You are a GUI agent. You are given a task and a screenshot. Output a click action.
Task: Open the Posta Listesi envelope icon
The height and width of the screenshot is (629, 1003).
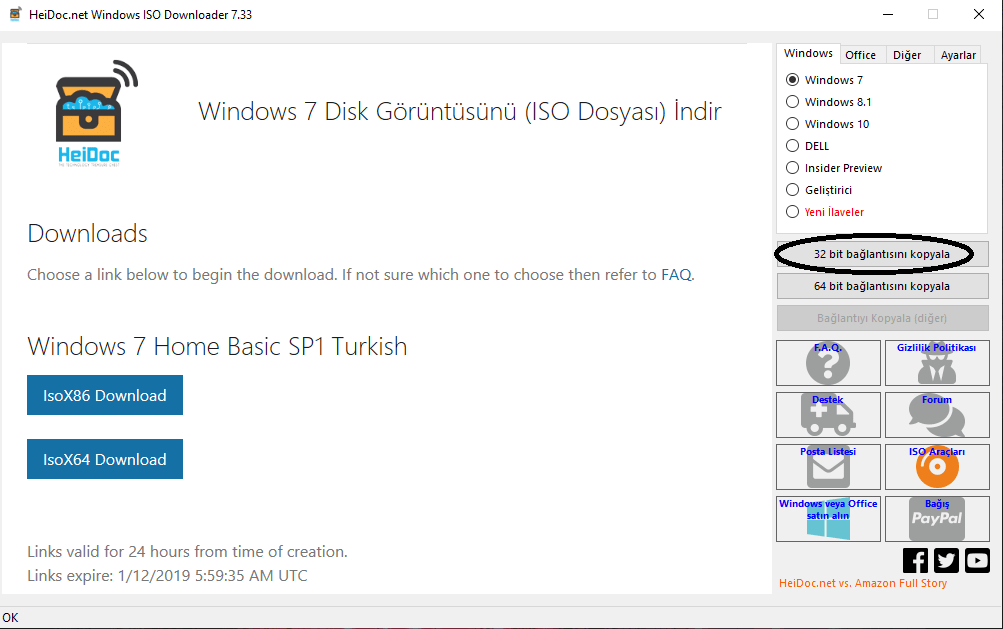tap(828, 467)
